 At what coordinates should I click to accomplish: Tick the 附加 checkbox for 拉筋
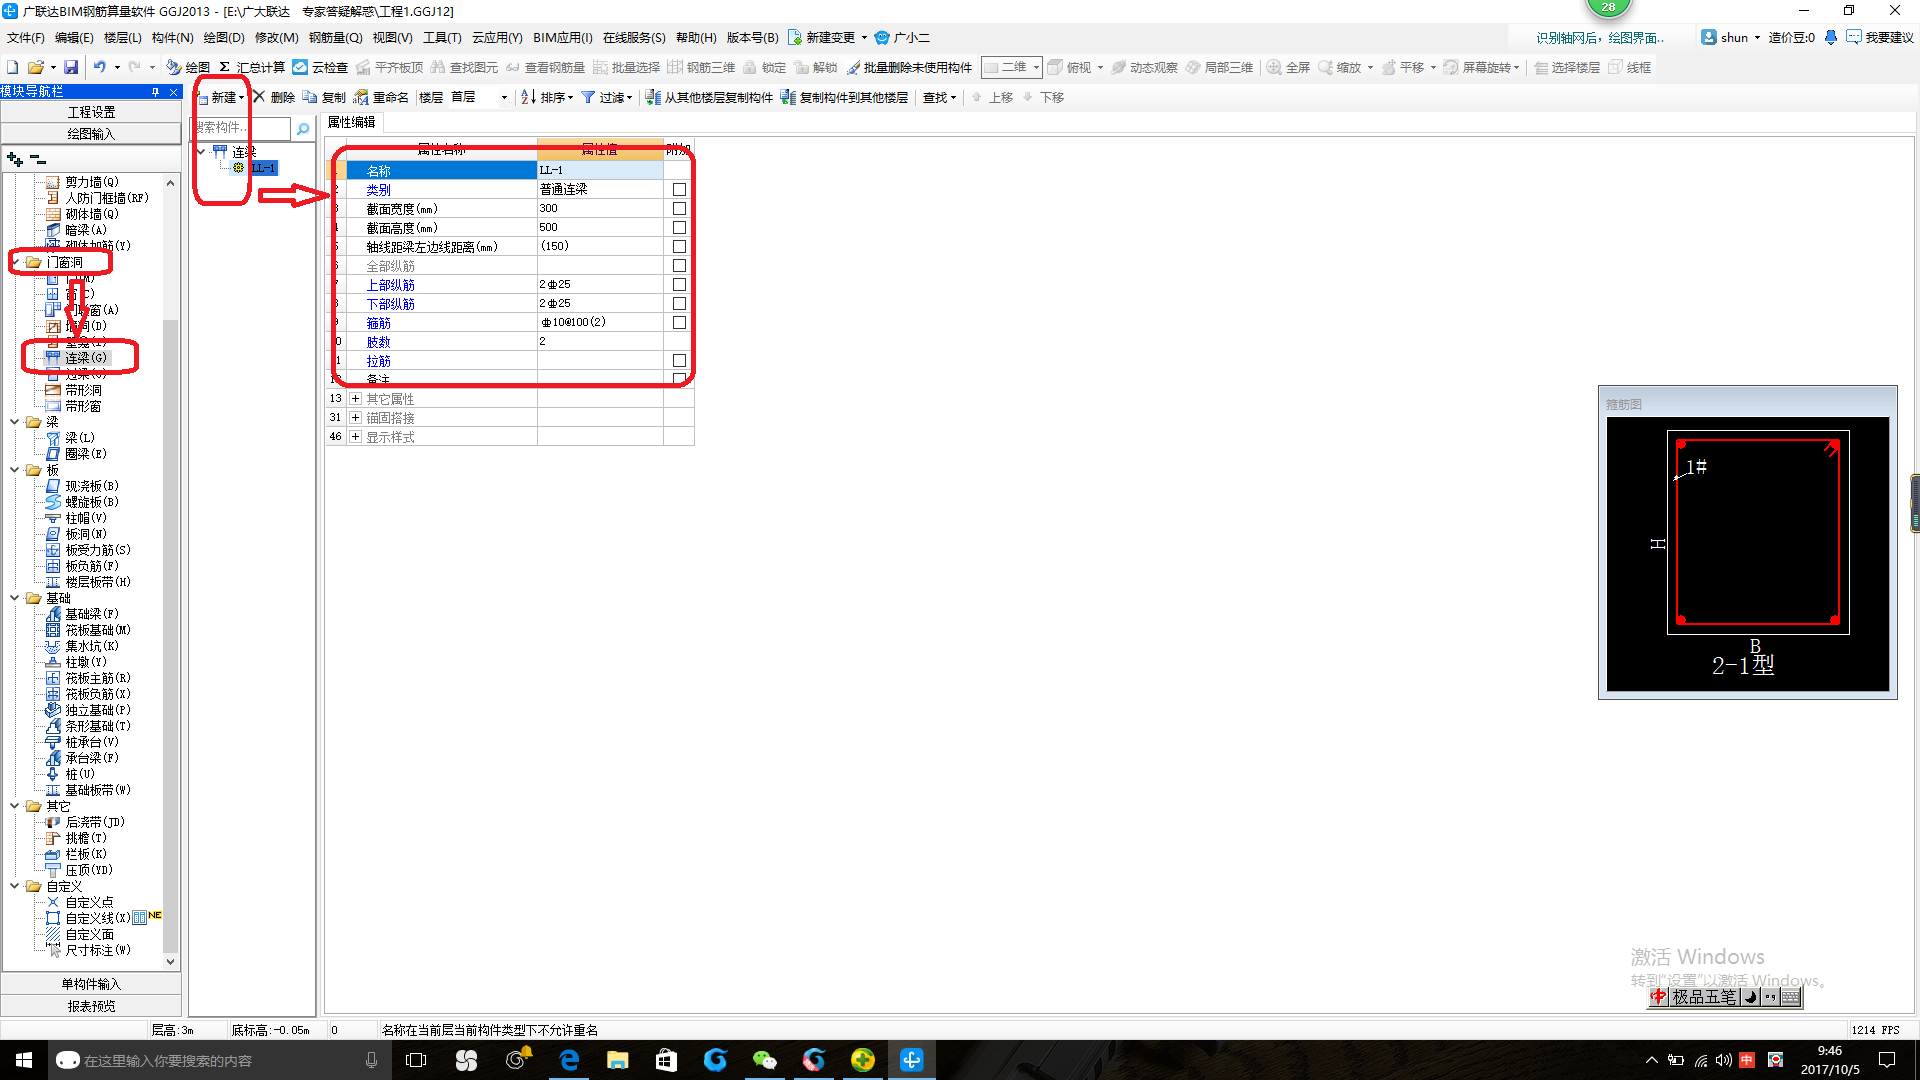(679, 360)
